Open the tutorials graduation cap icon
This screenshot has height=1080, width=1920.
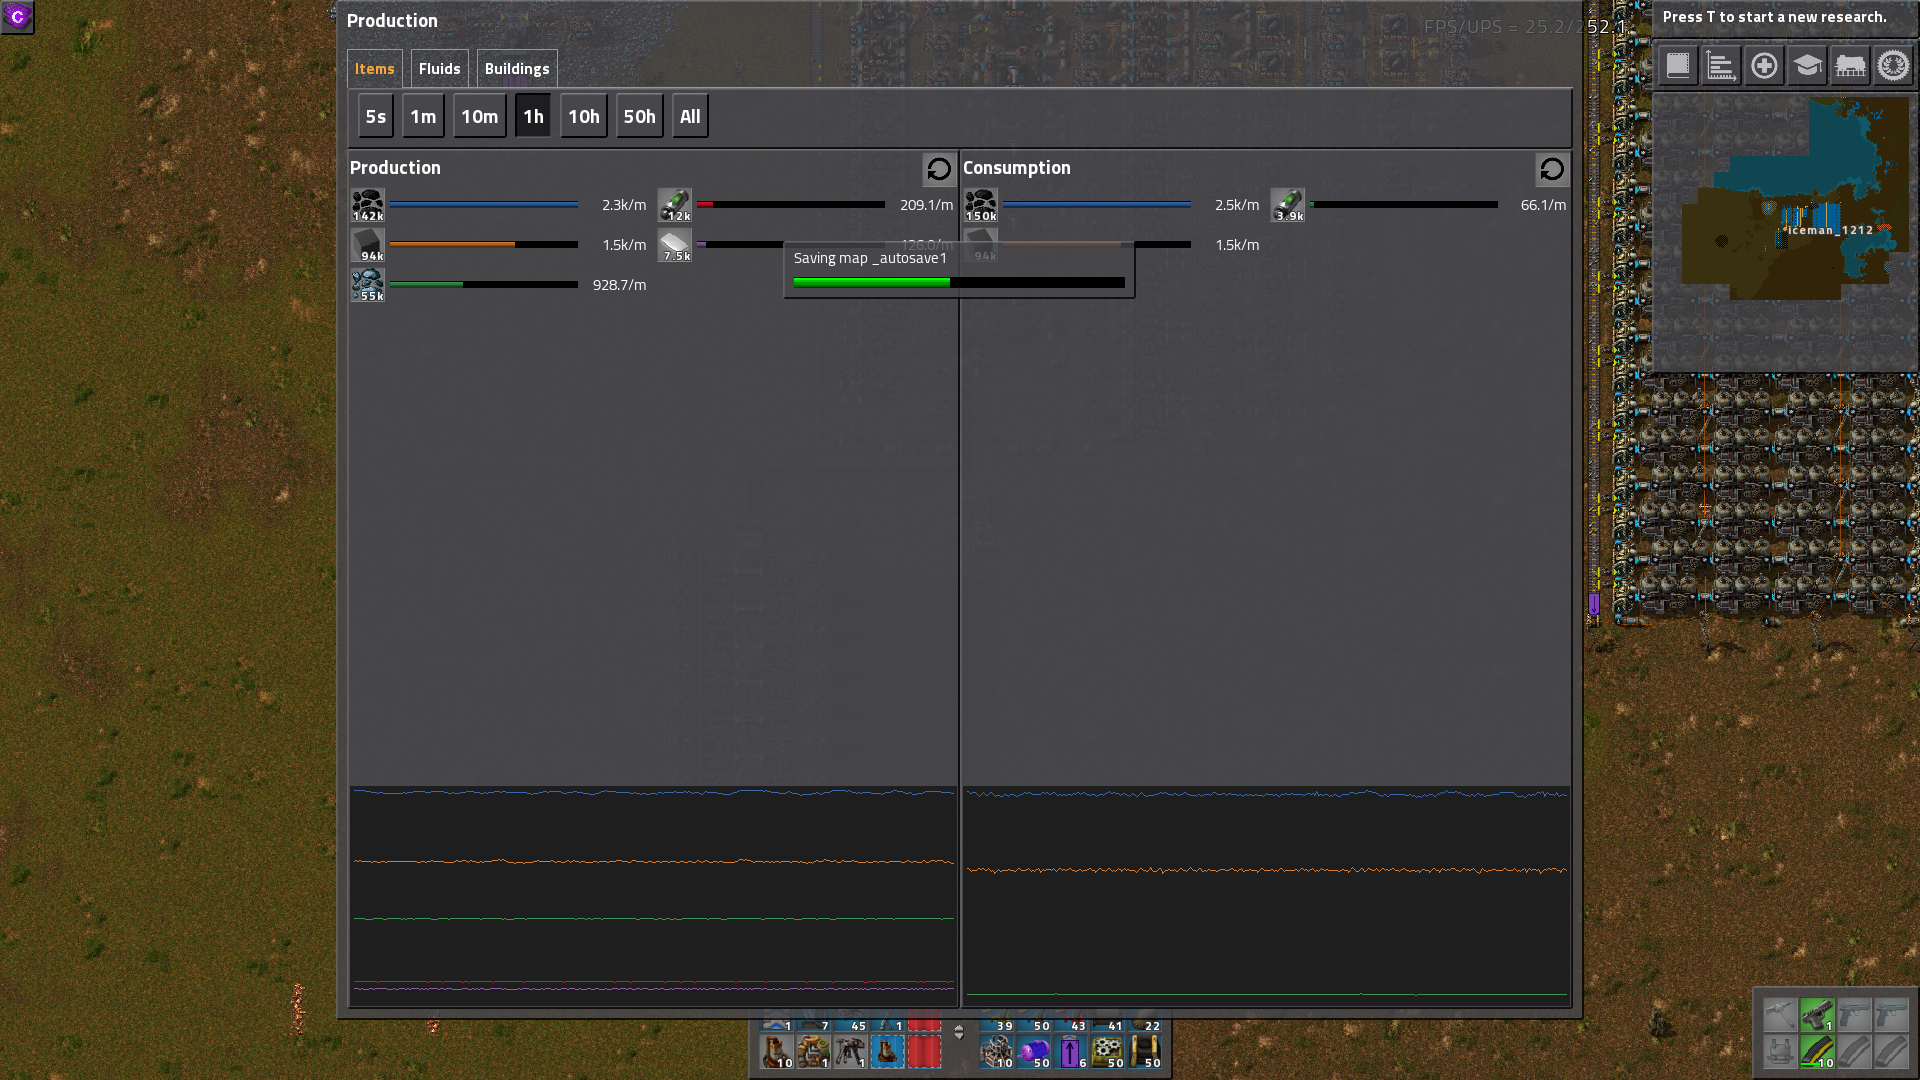[1807, 66]
